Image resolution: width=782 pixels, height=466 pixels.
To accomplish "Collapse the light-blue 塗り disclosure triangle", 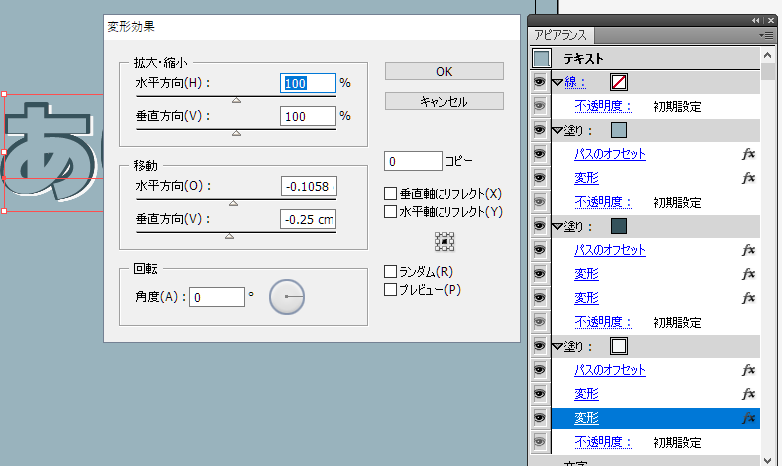I will [x=558, y=131].
